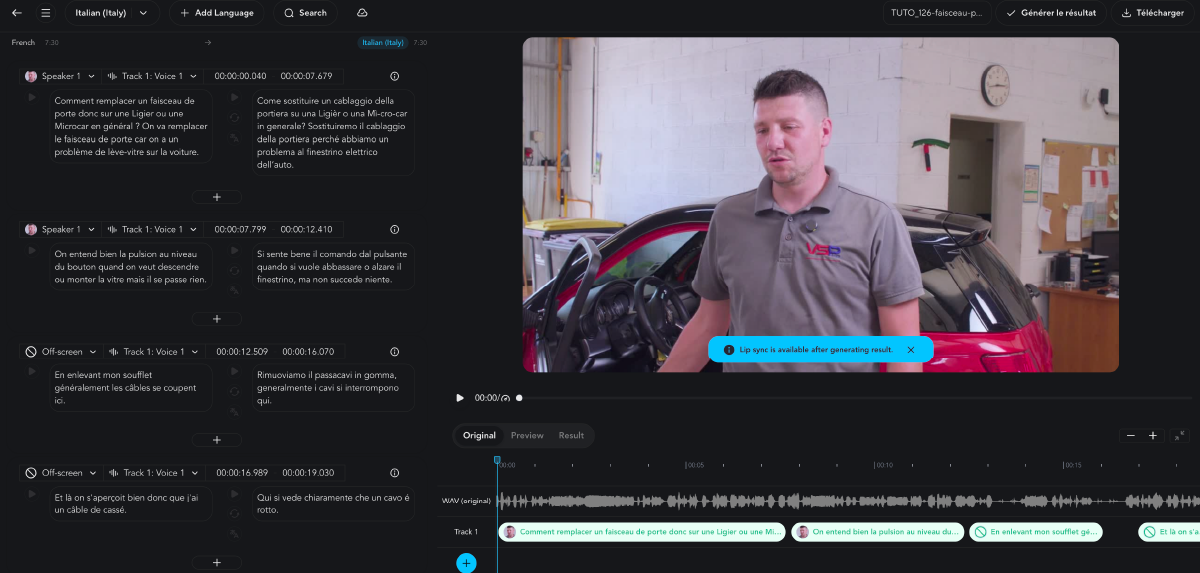This screenshot has width=1200, height=573.
Task: Play the Italian translation 'Si sente bene il comando'
Action: [x=234, y=251]
